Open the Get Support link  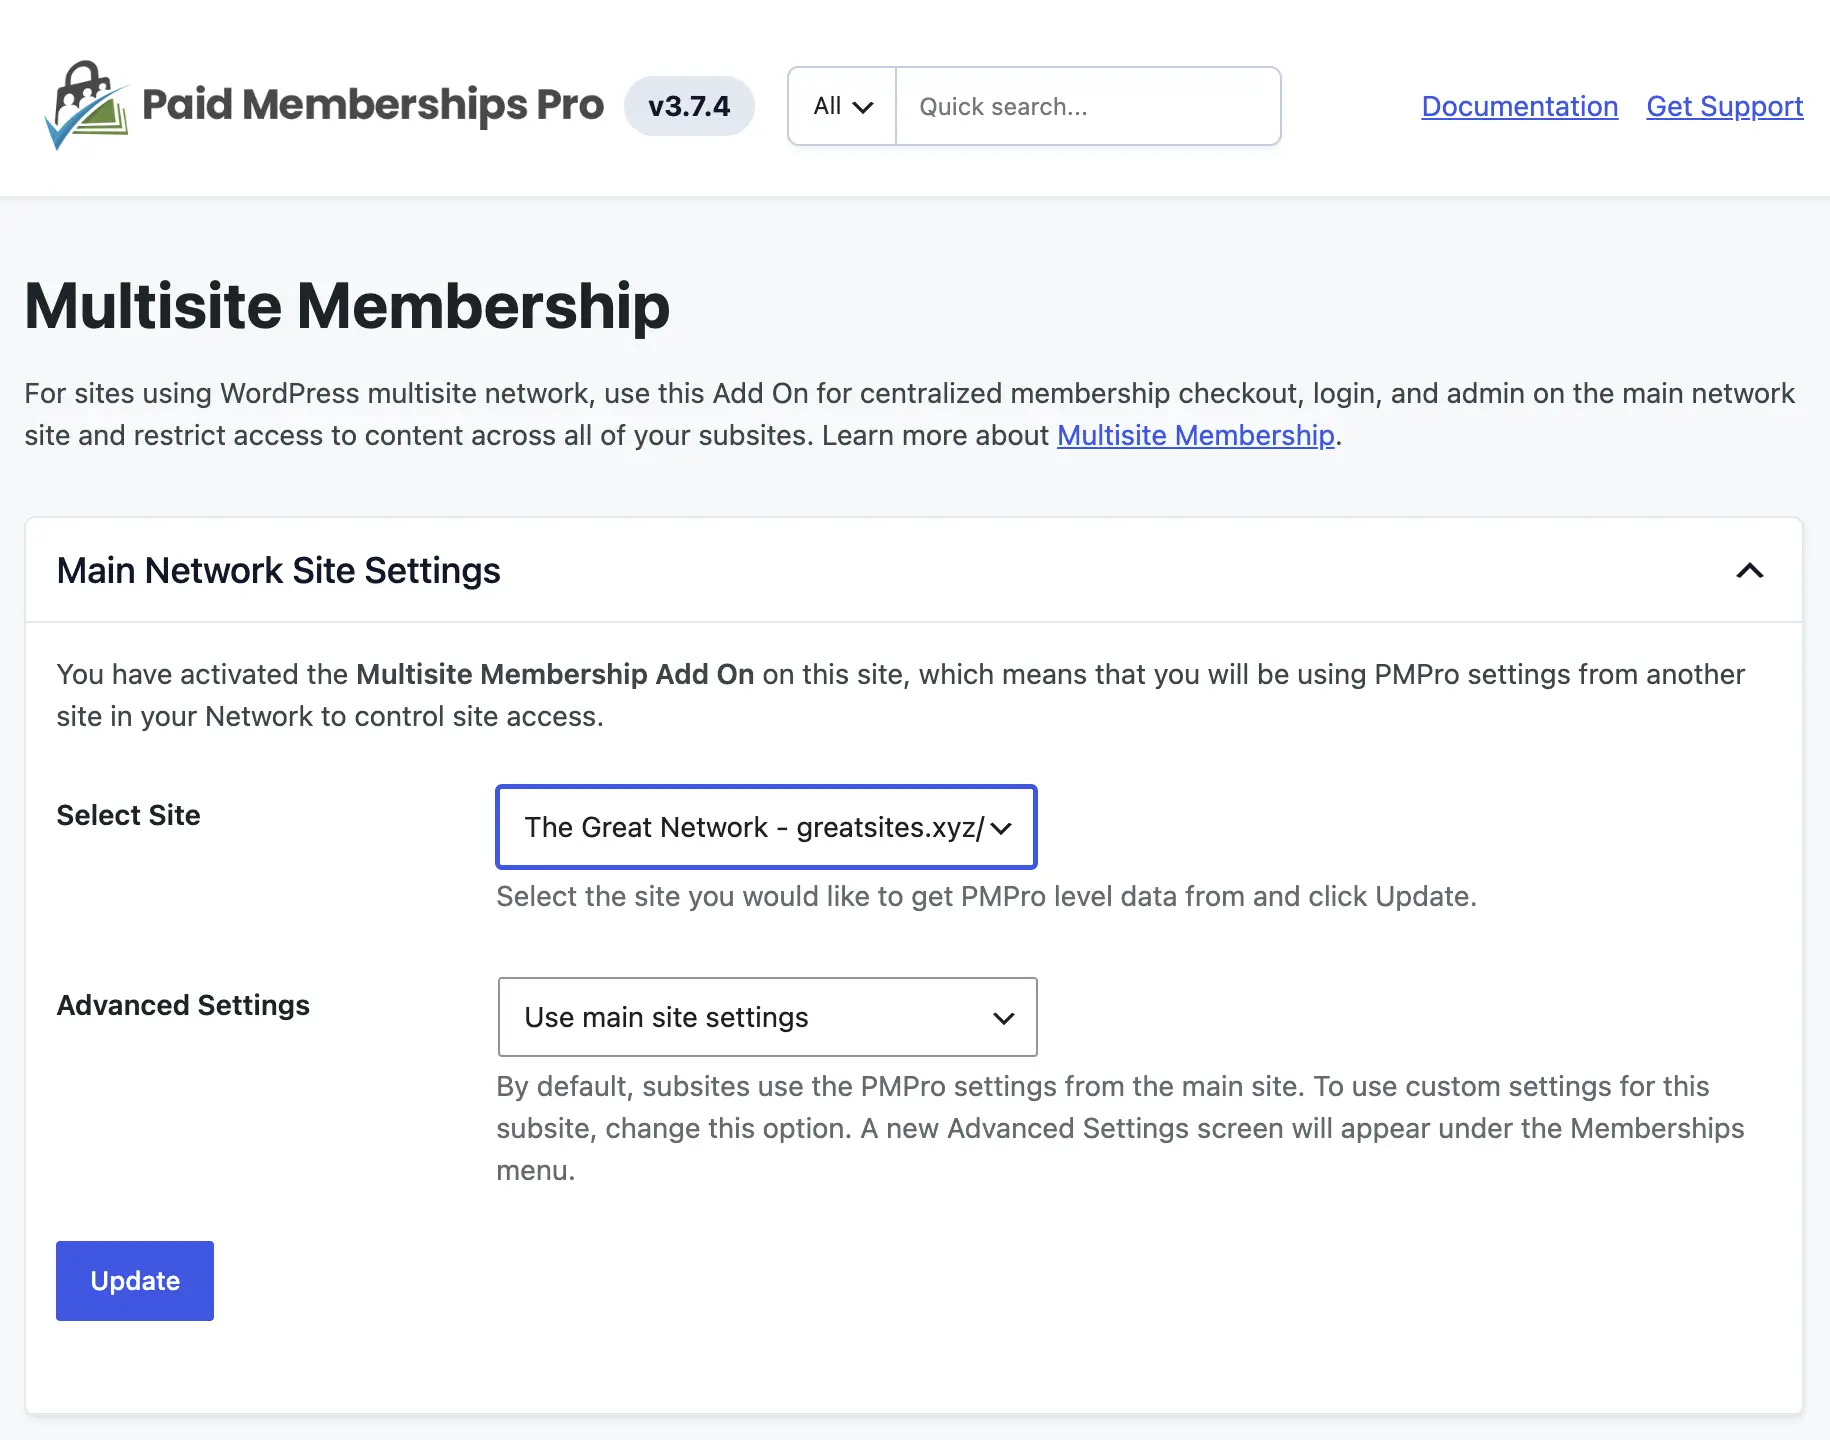click(x=1724, y=106)
